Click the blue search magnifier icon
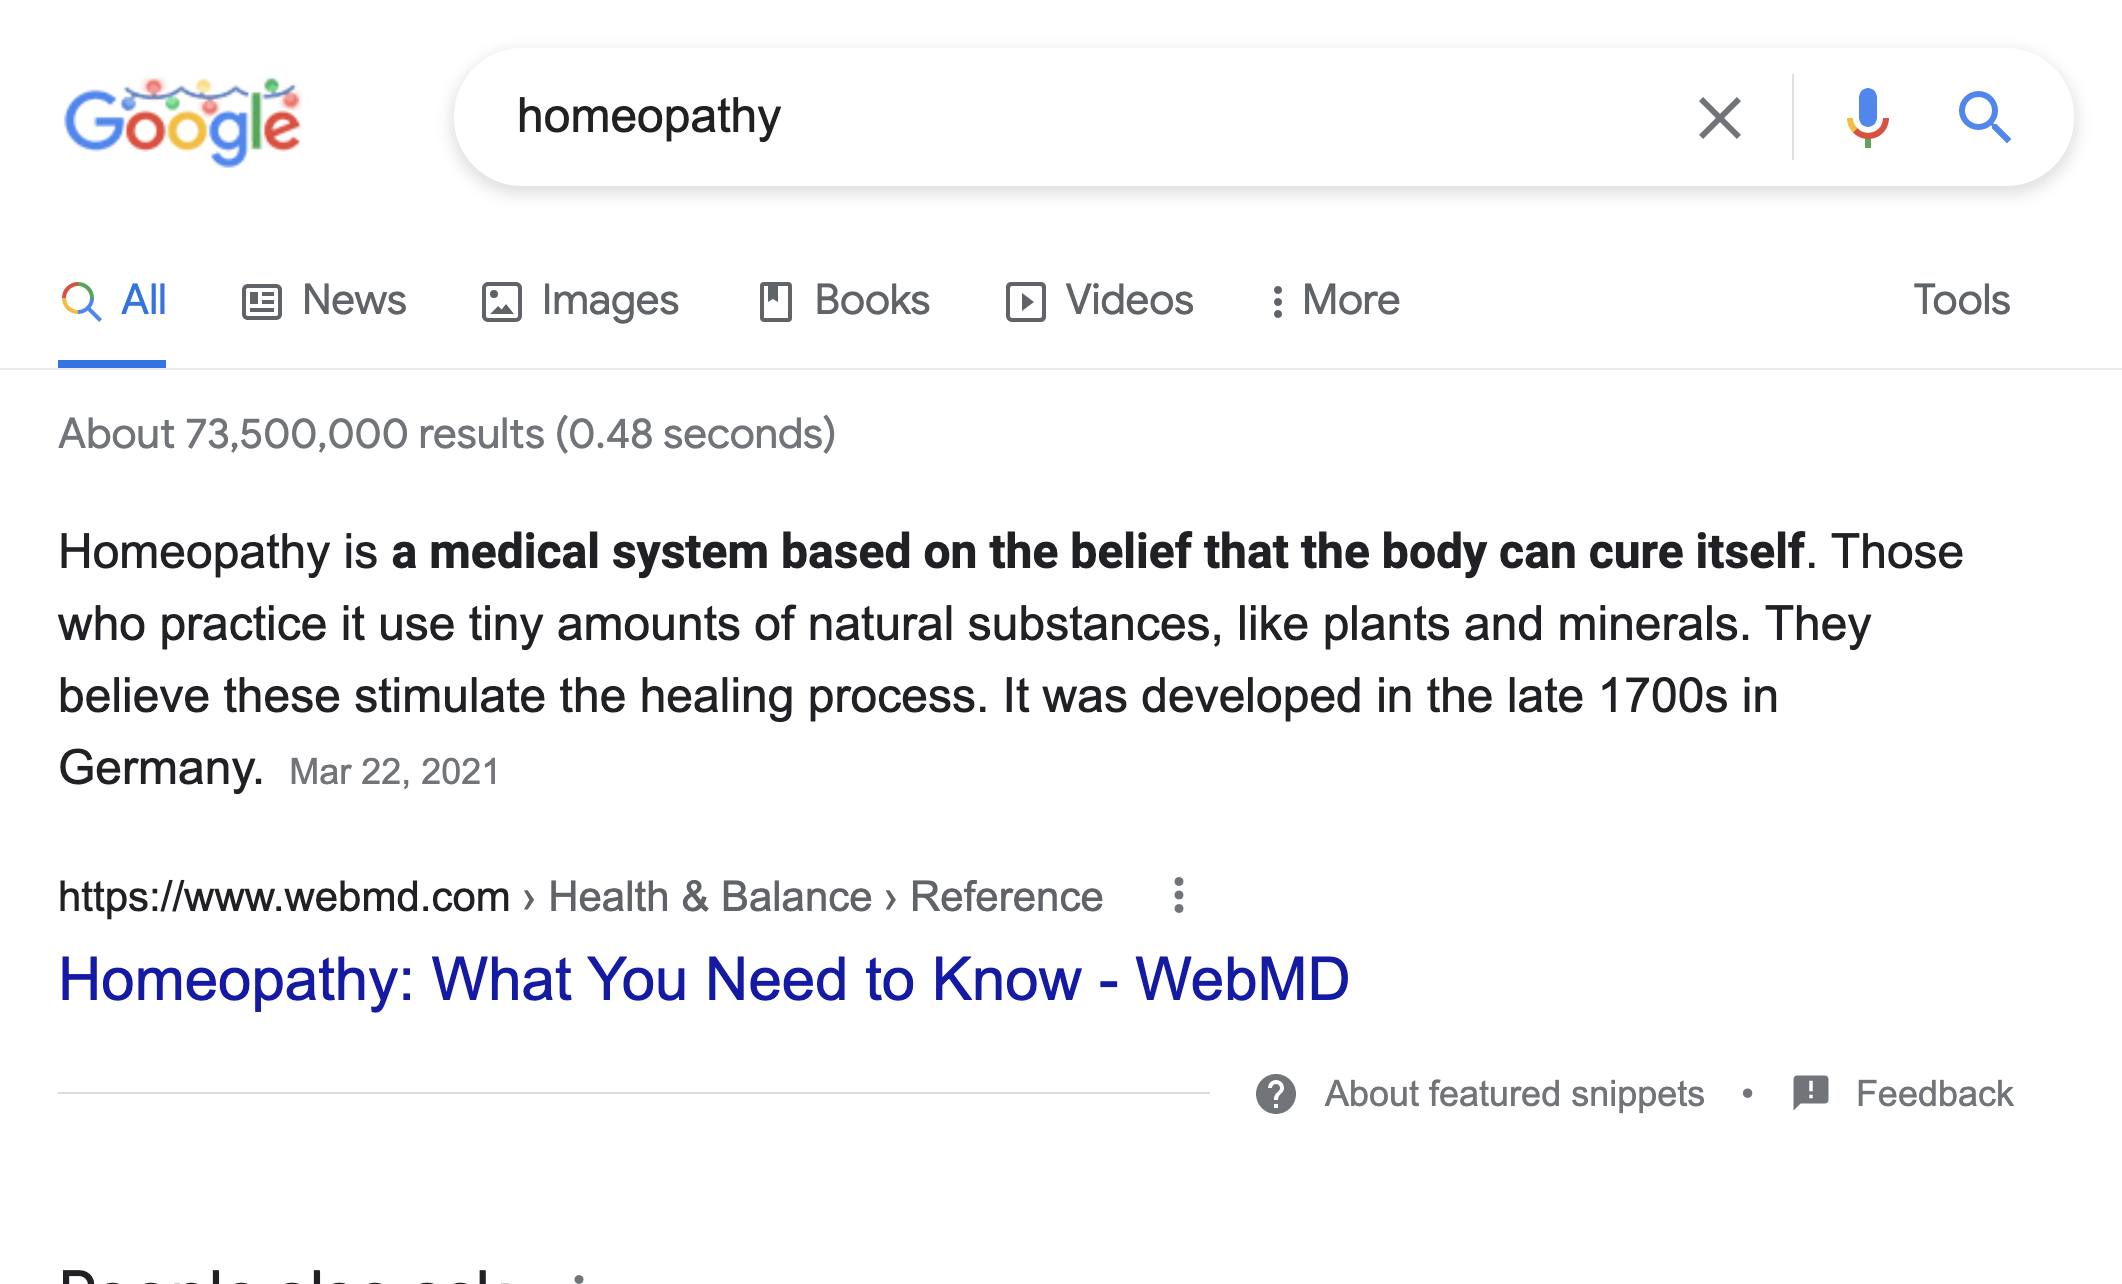The image size is (2122, 1284). (x=1984, y=118)
